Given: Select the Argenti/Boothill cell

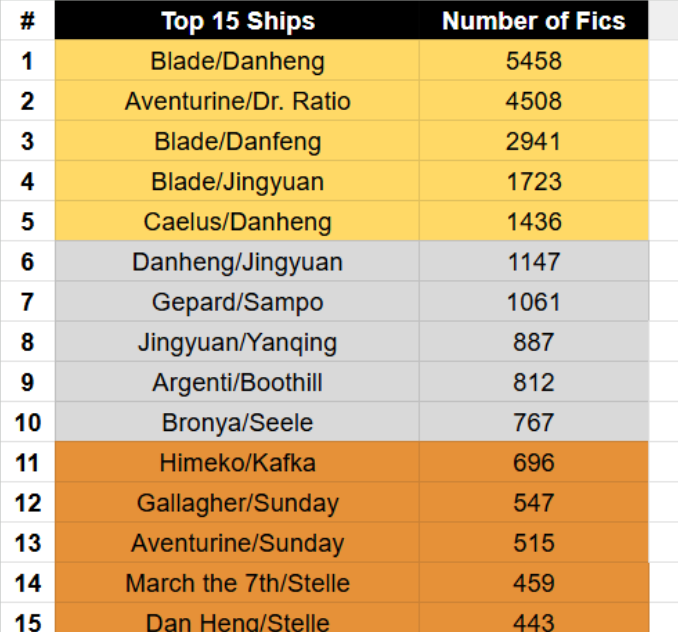Looking at the screenshot, I should coord(237,382).
